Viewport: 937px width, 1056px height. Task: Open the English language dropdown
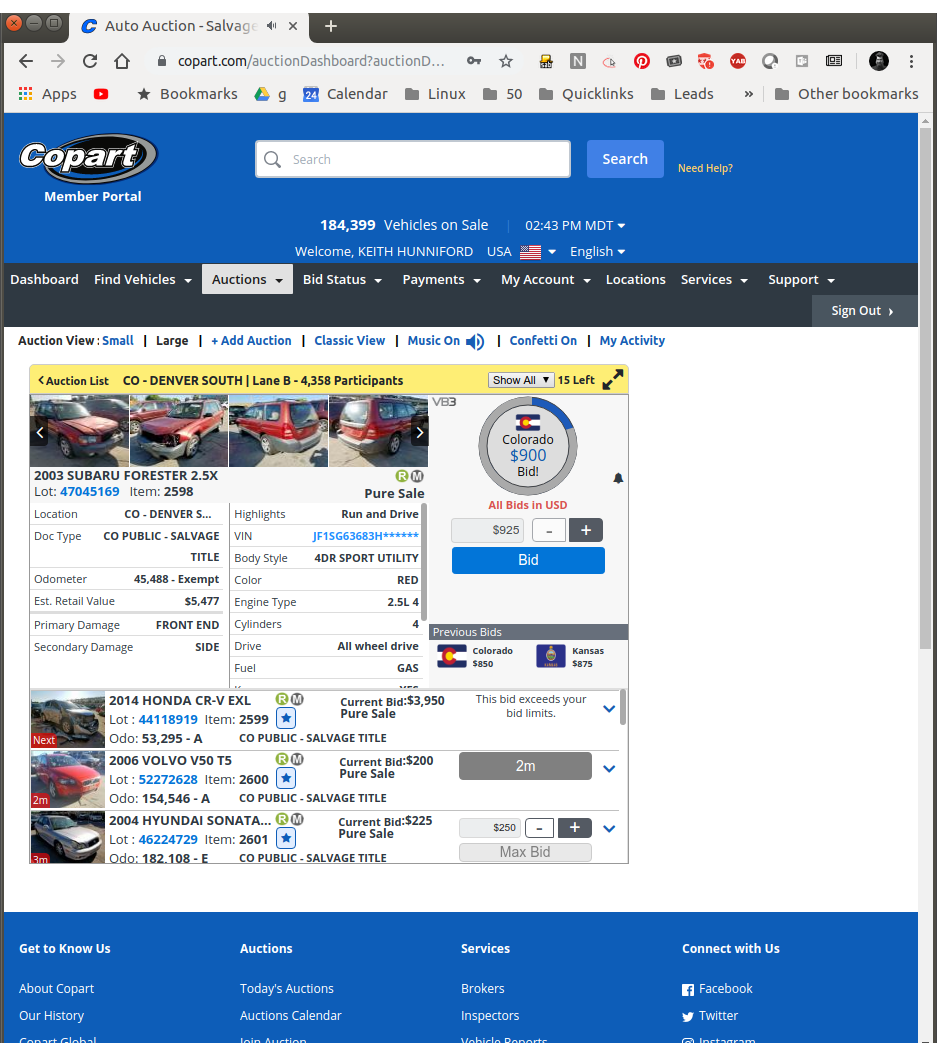pos(597,252)
